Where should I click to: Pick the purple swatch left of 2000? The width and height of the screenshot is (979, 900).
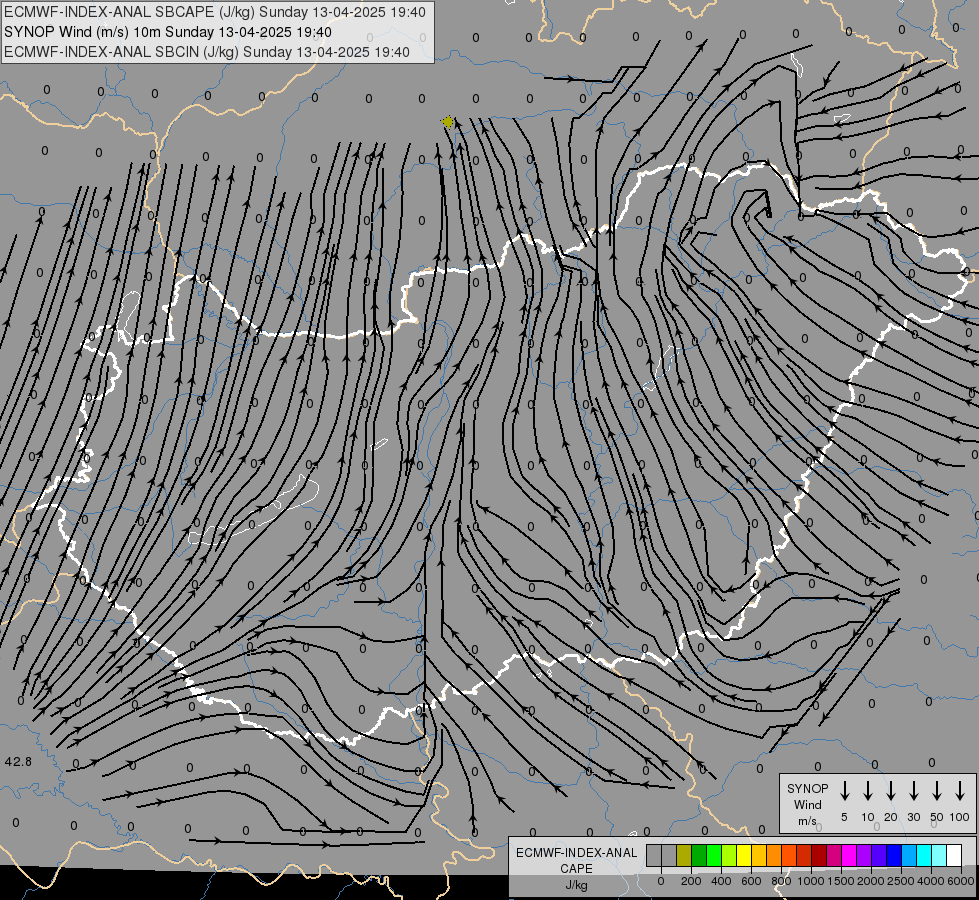click(x=865, y=855)
